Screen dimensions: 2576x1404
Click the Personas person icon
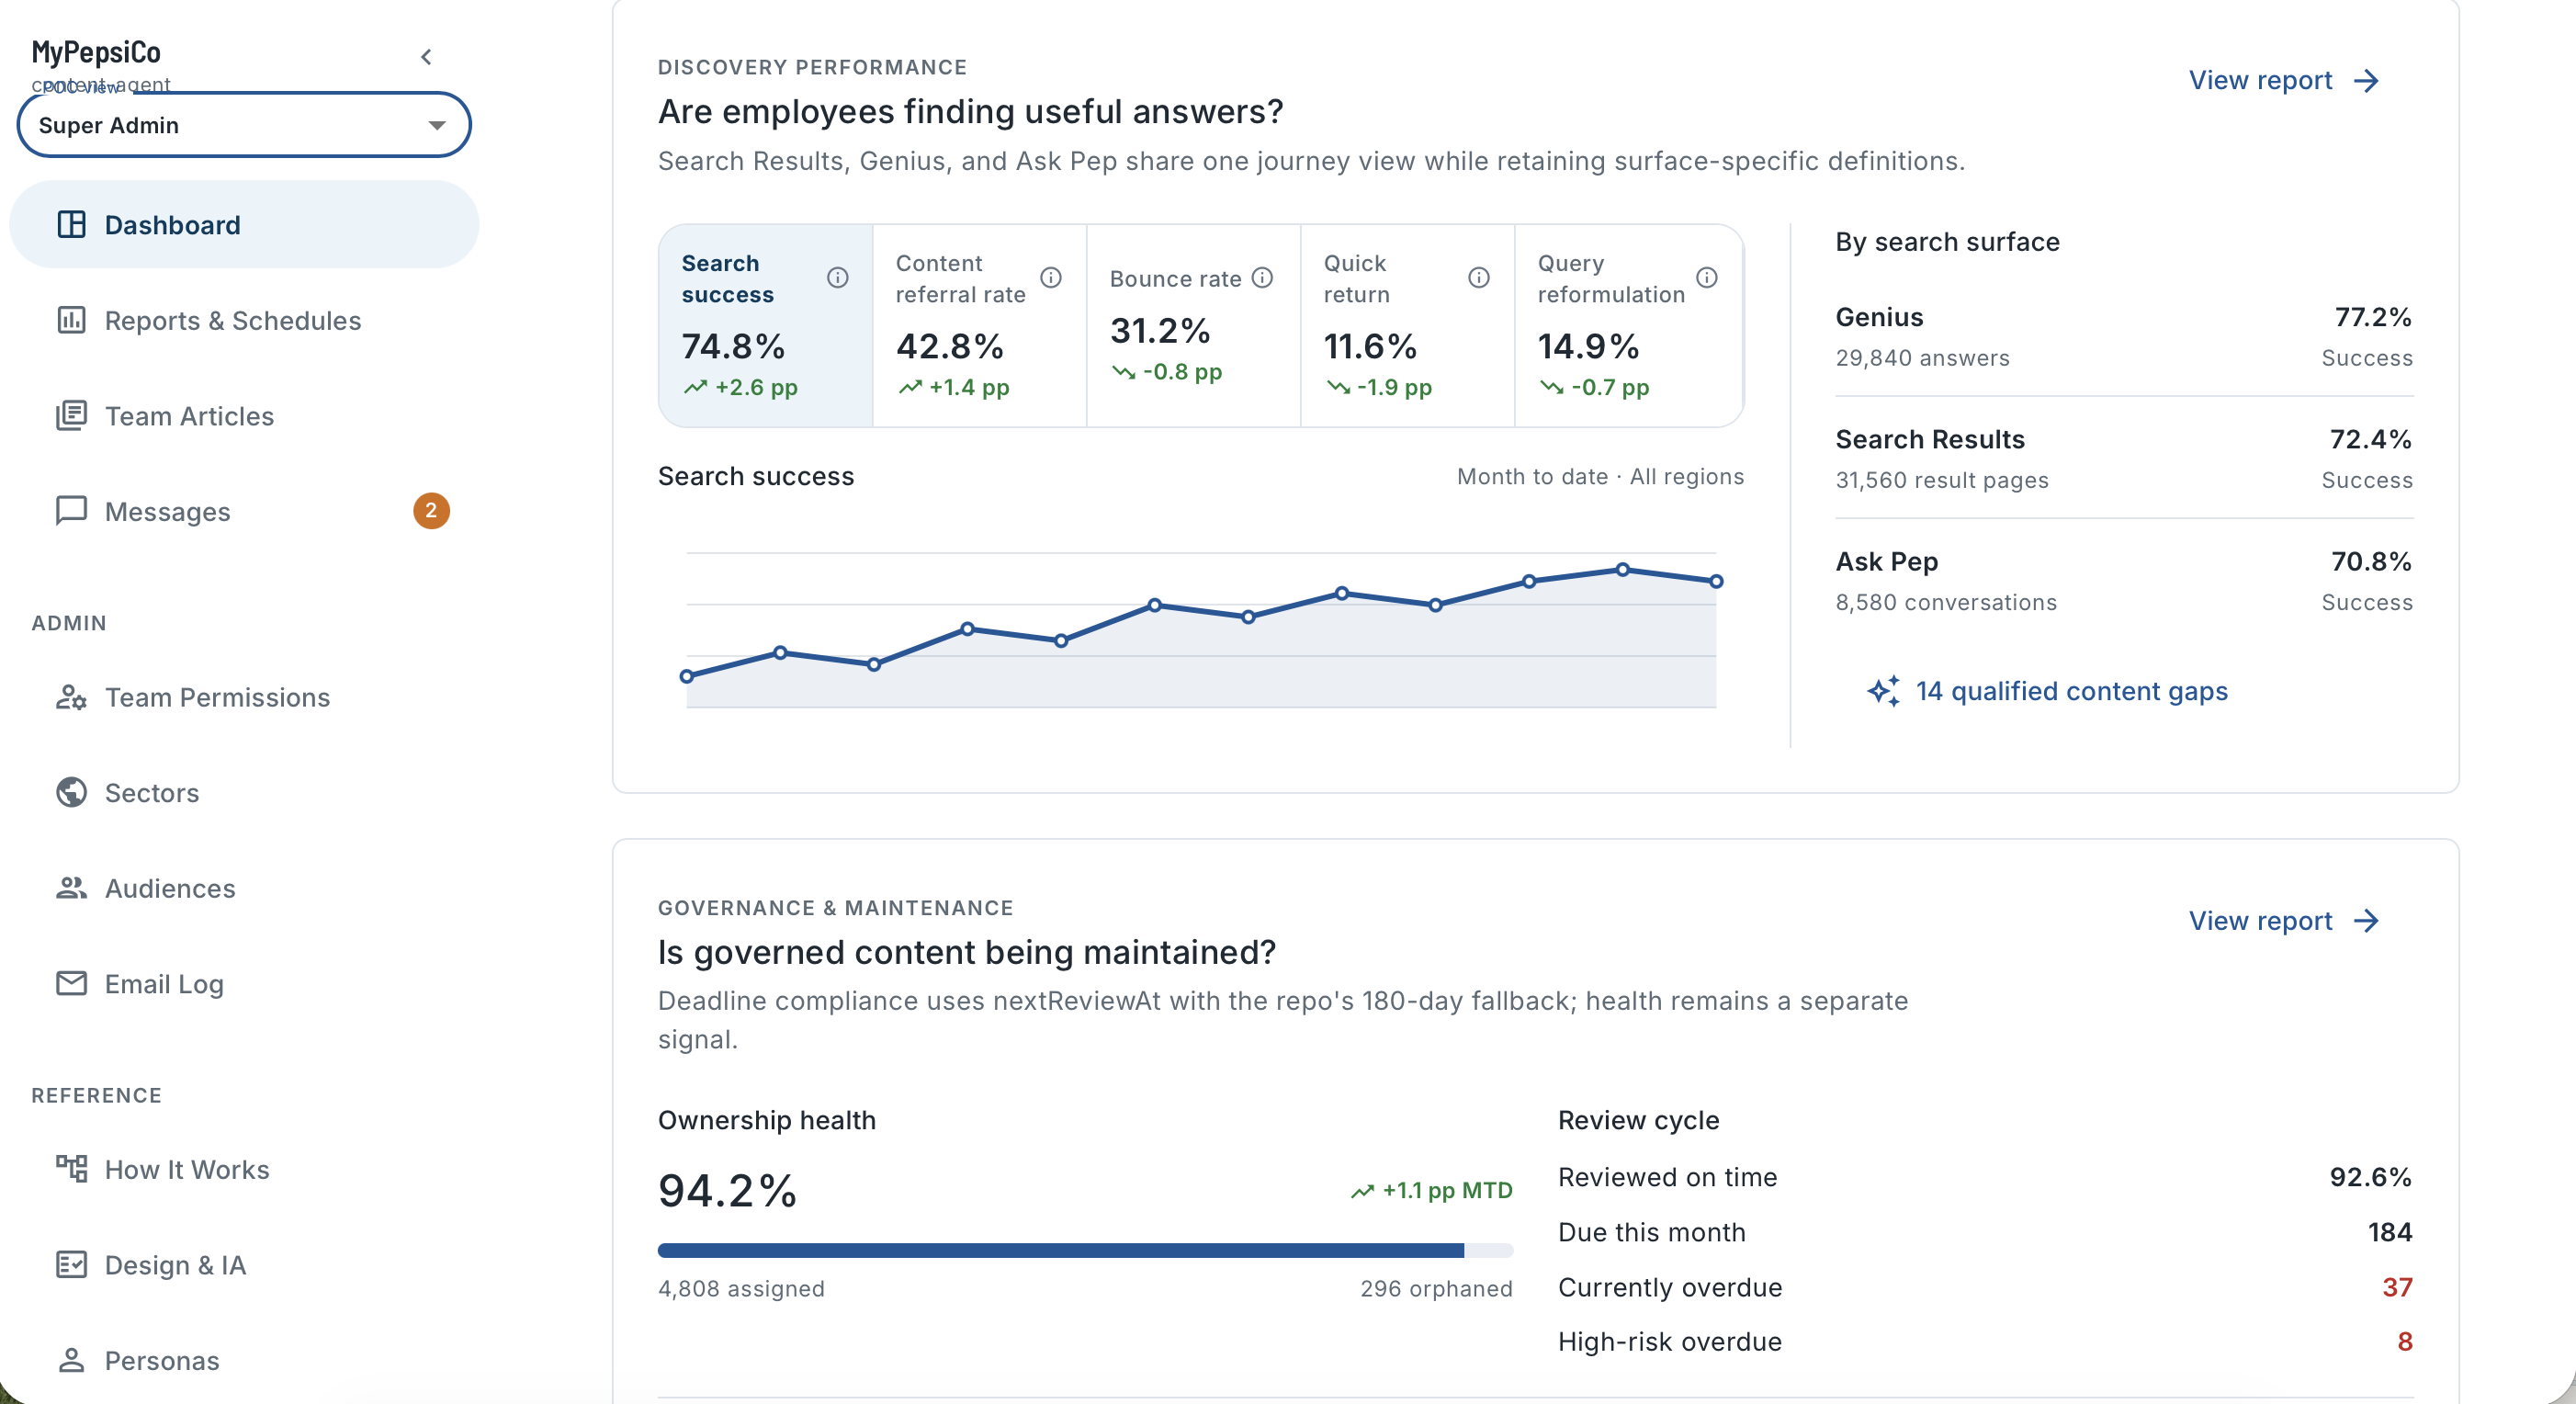[71, 1360]
